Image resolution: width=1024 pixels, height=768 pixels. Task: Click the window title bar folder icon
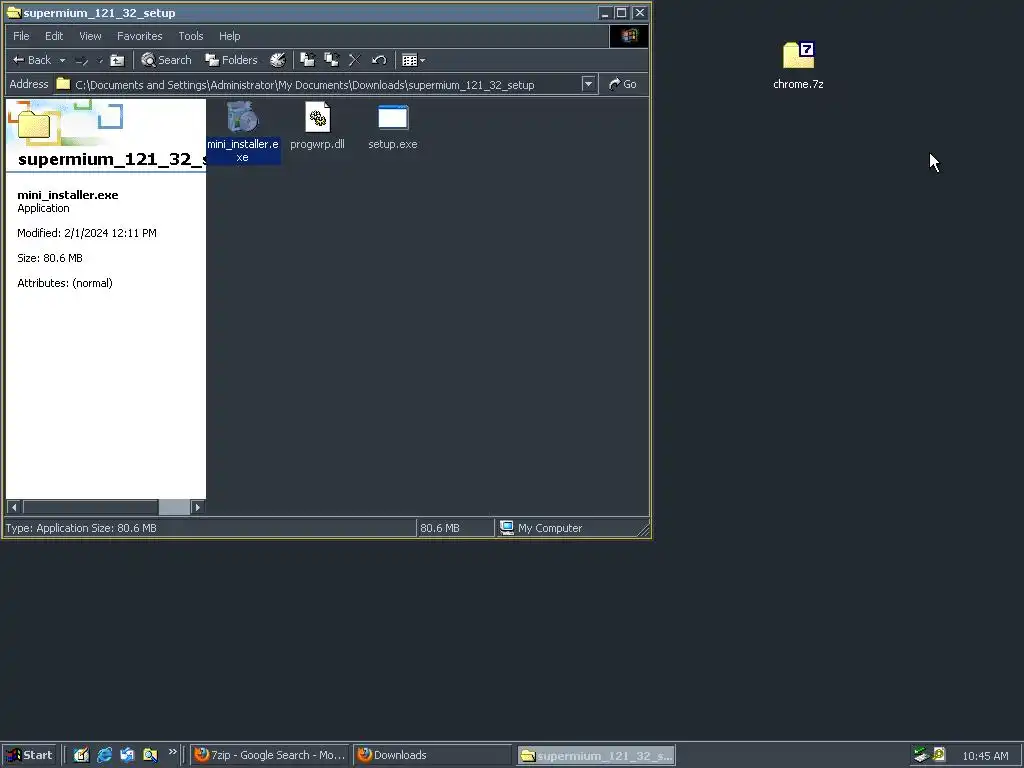pos(14,12)
